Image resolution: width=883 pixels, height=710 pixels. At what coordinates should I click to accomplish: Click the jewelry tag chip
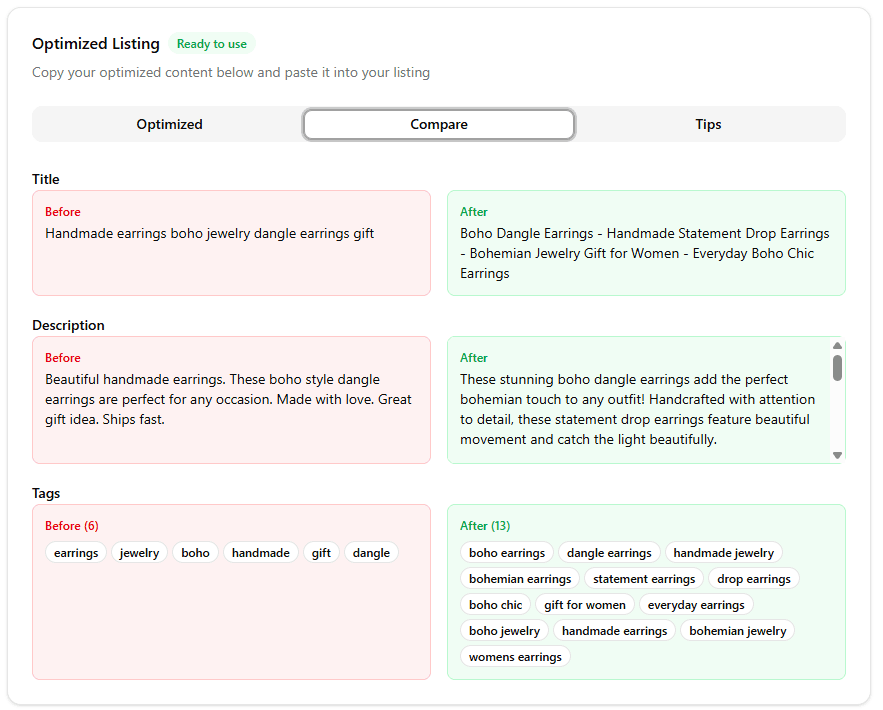138,552
